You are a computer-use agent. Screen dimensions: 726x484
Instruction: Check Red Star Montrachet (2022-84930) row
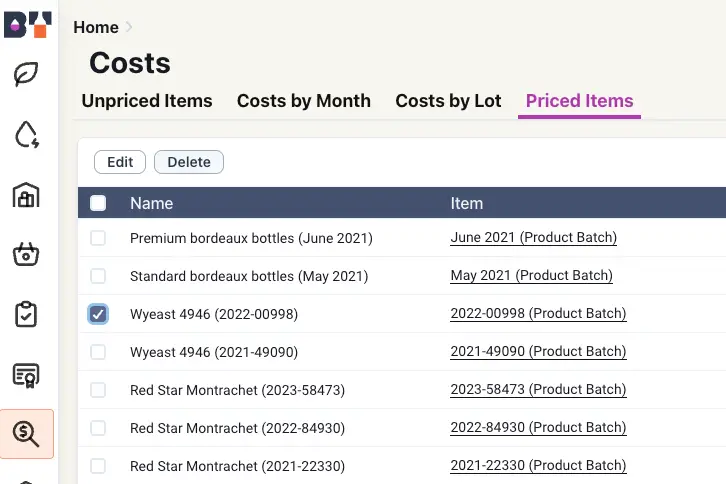(x=98, y=428)
